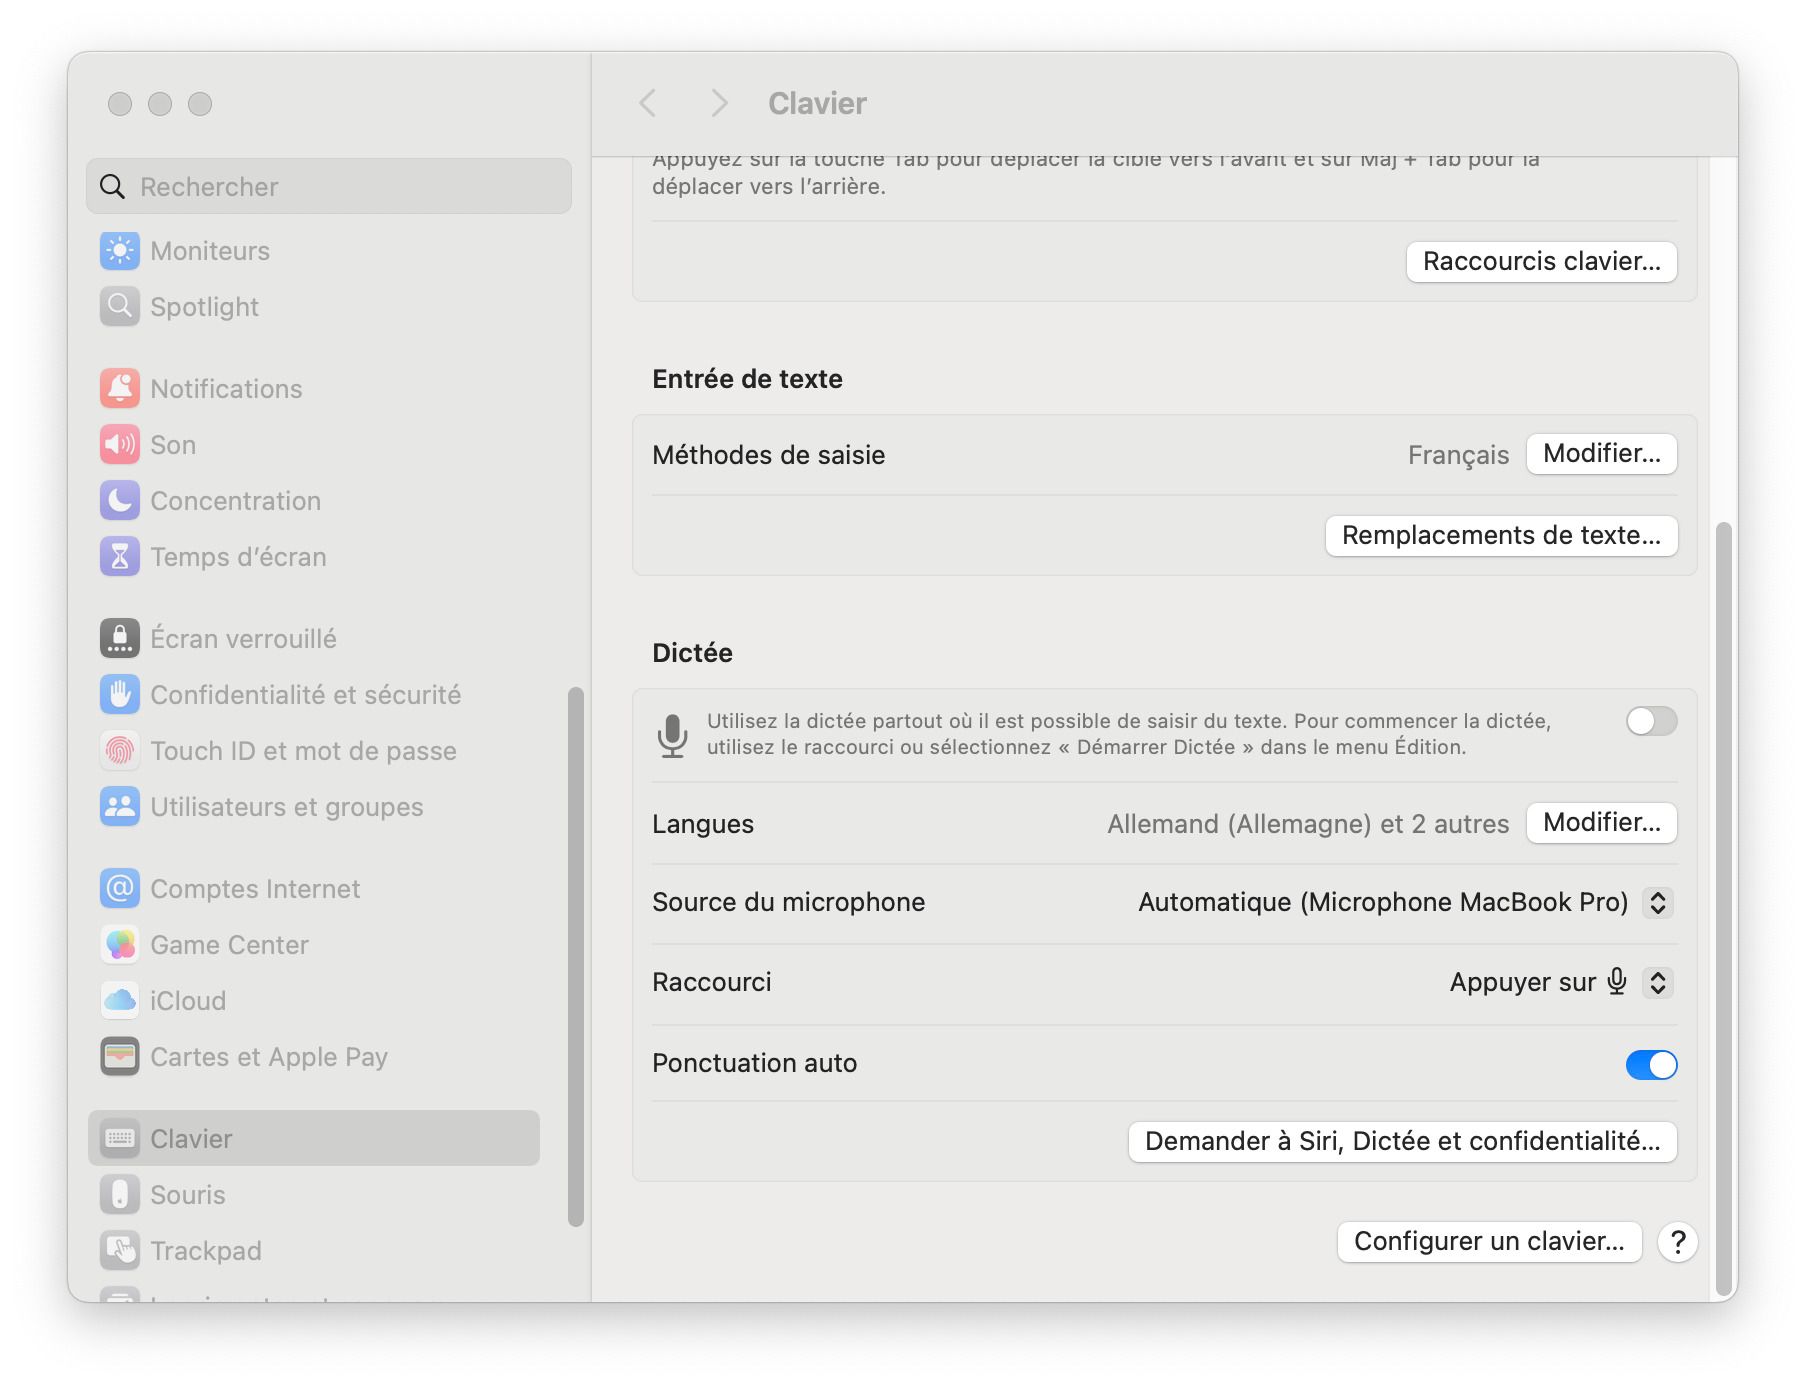
Task: Select the Moniteurs icon in sidebar
Action: pos(119,251)
